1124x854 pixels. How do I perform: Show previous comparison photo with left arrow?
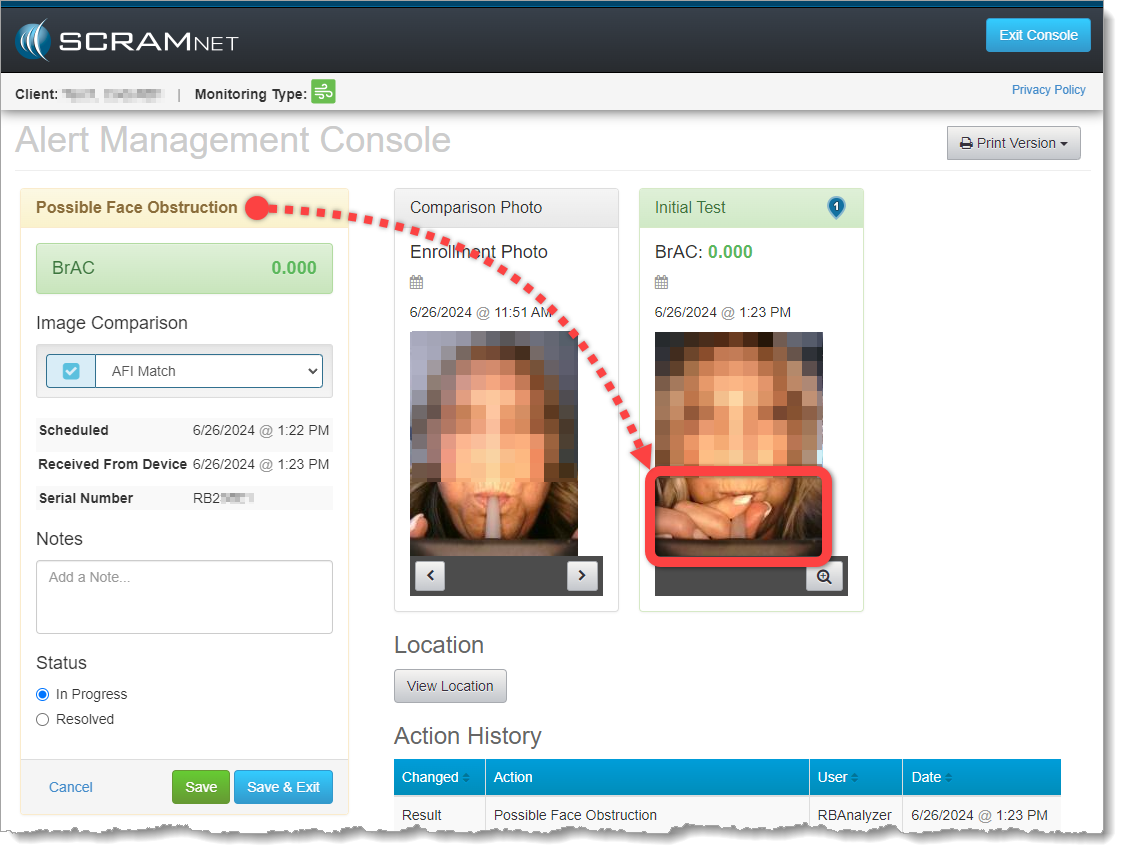(430, 576)
